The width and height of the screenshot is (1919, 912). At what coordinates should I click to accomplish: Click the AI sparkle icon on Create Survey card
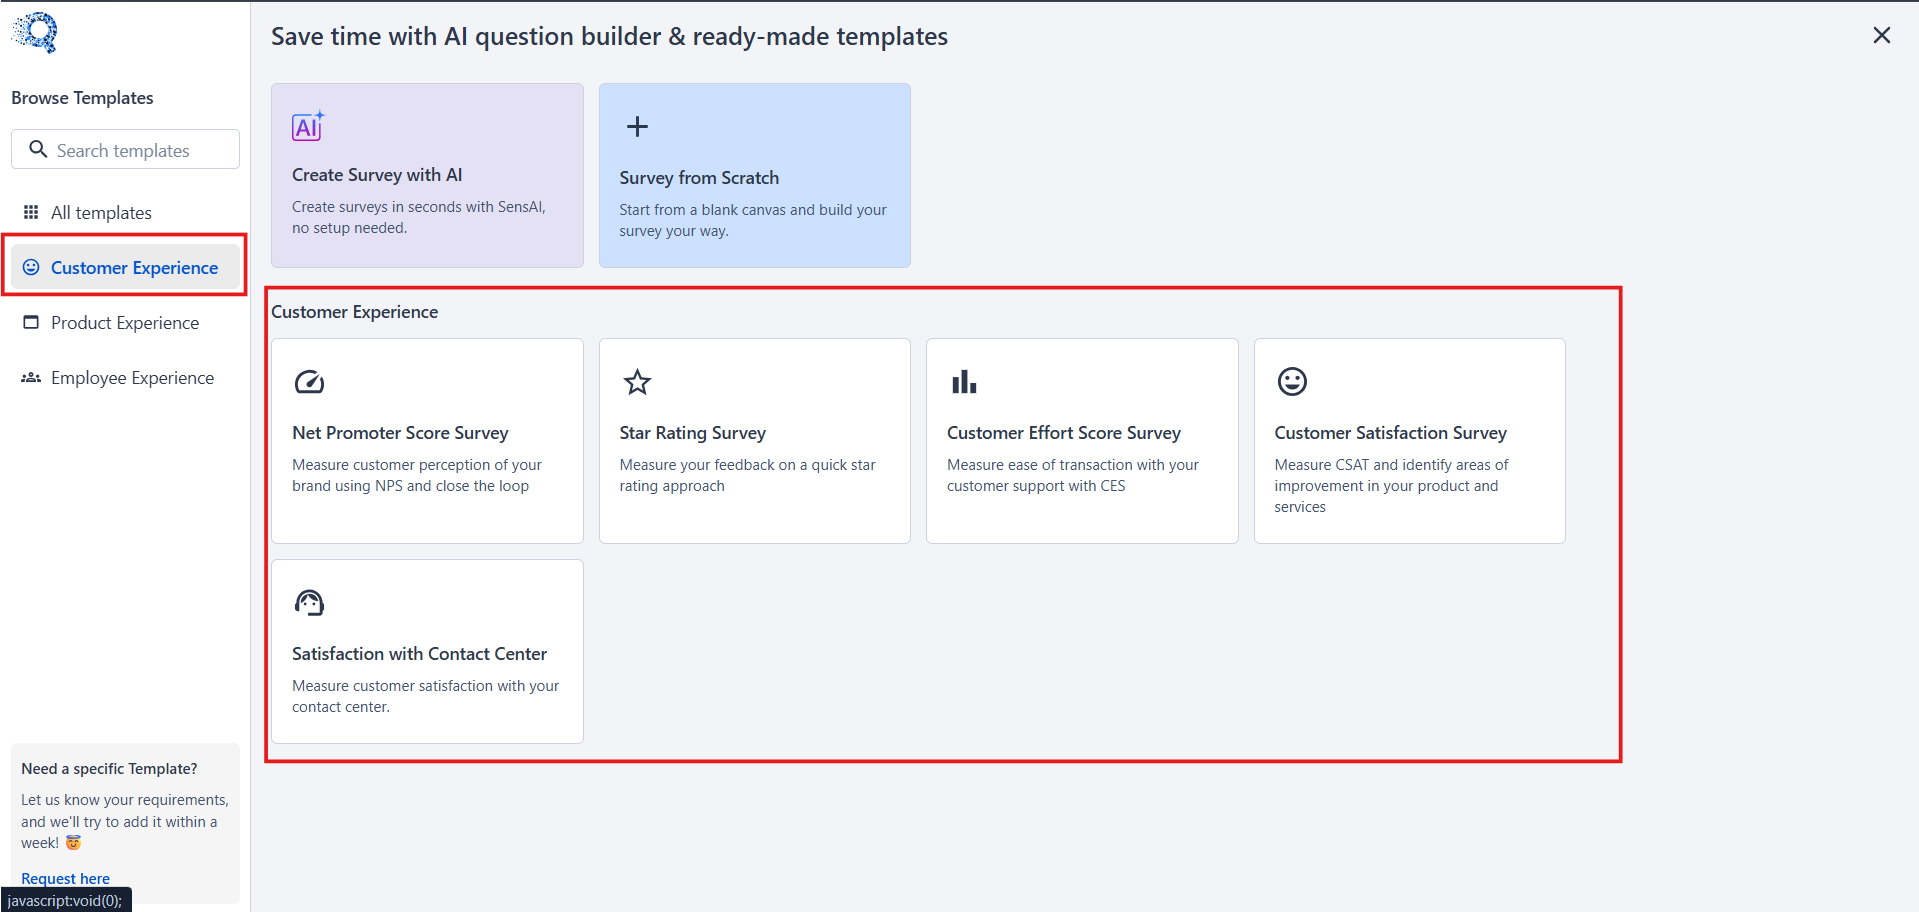(308, 126)
